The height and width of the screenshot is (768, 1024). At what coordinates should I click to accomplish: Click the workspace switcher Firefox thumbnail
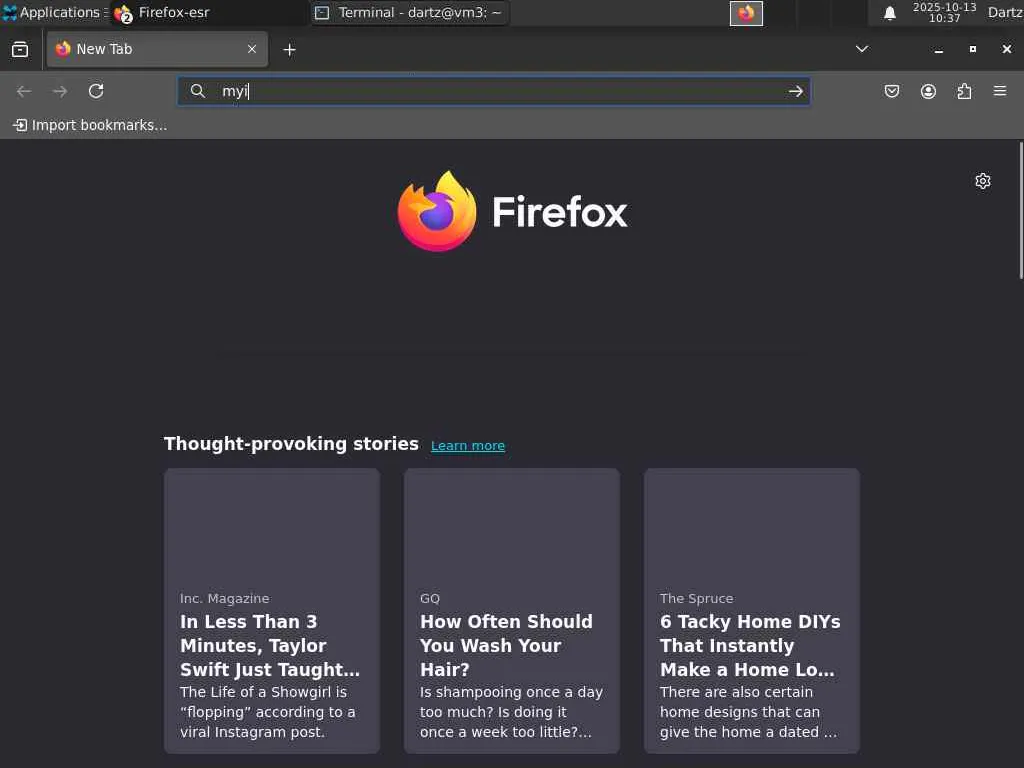[746, 13]
